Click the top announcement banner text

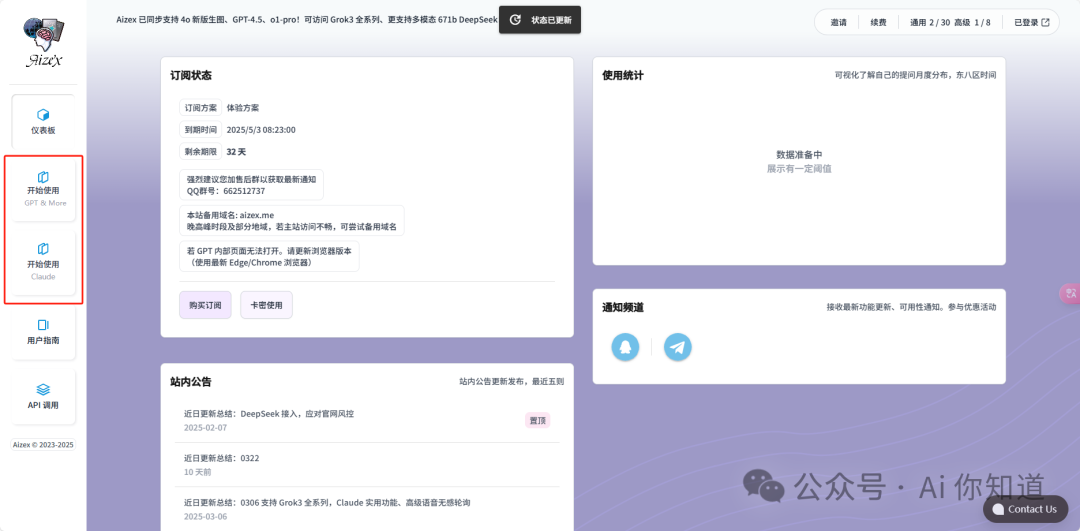tap(307, 20)
